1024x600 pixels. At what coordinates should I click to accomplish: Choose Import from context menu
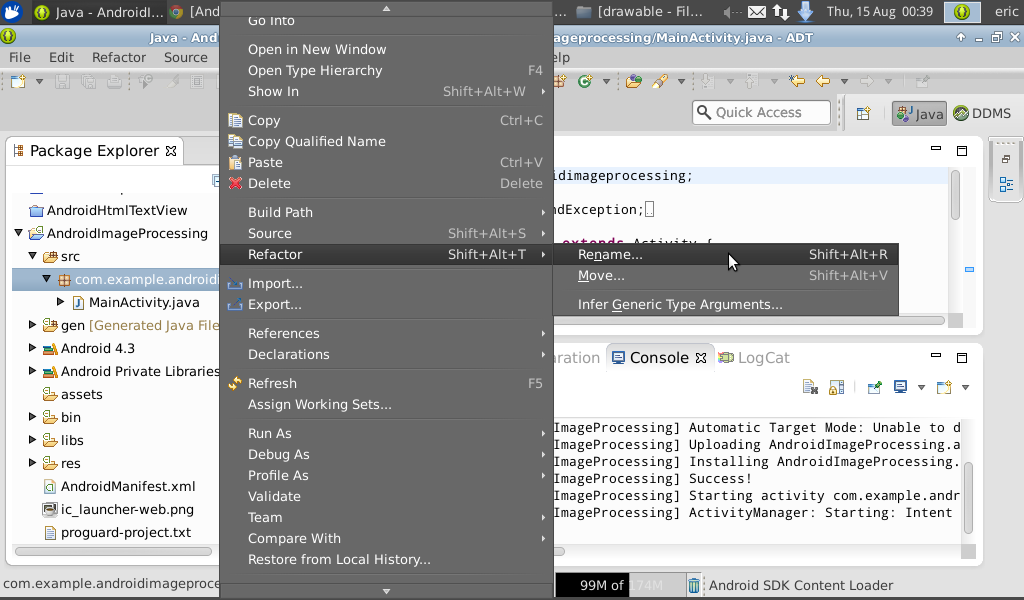pyautogui.click(x=387, y=283)
